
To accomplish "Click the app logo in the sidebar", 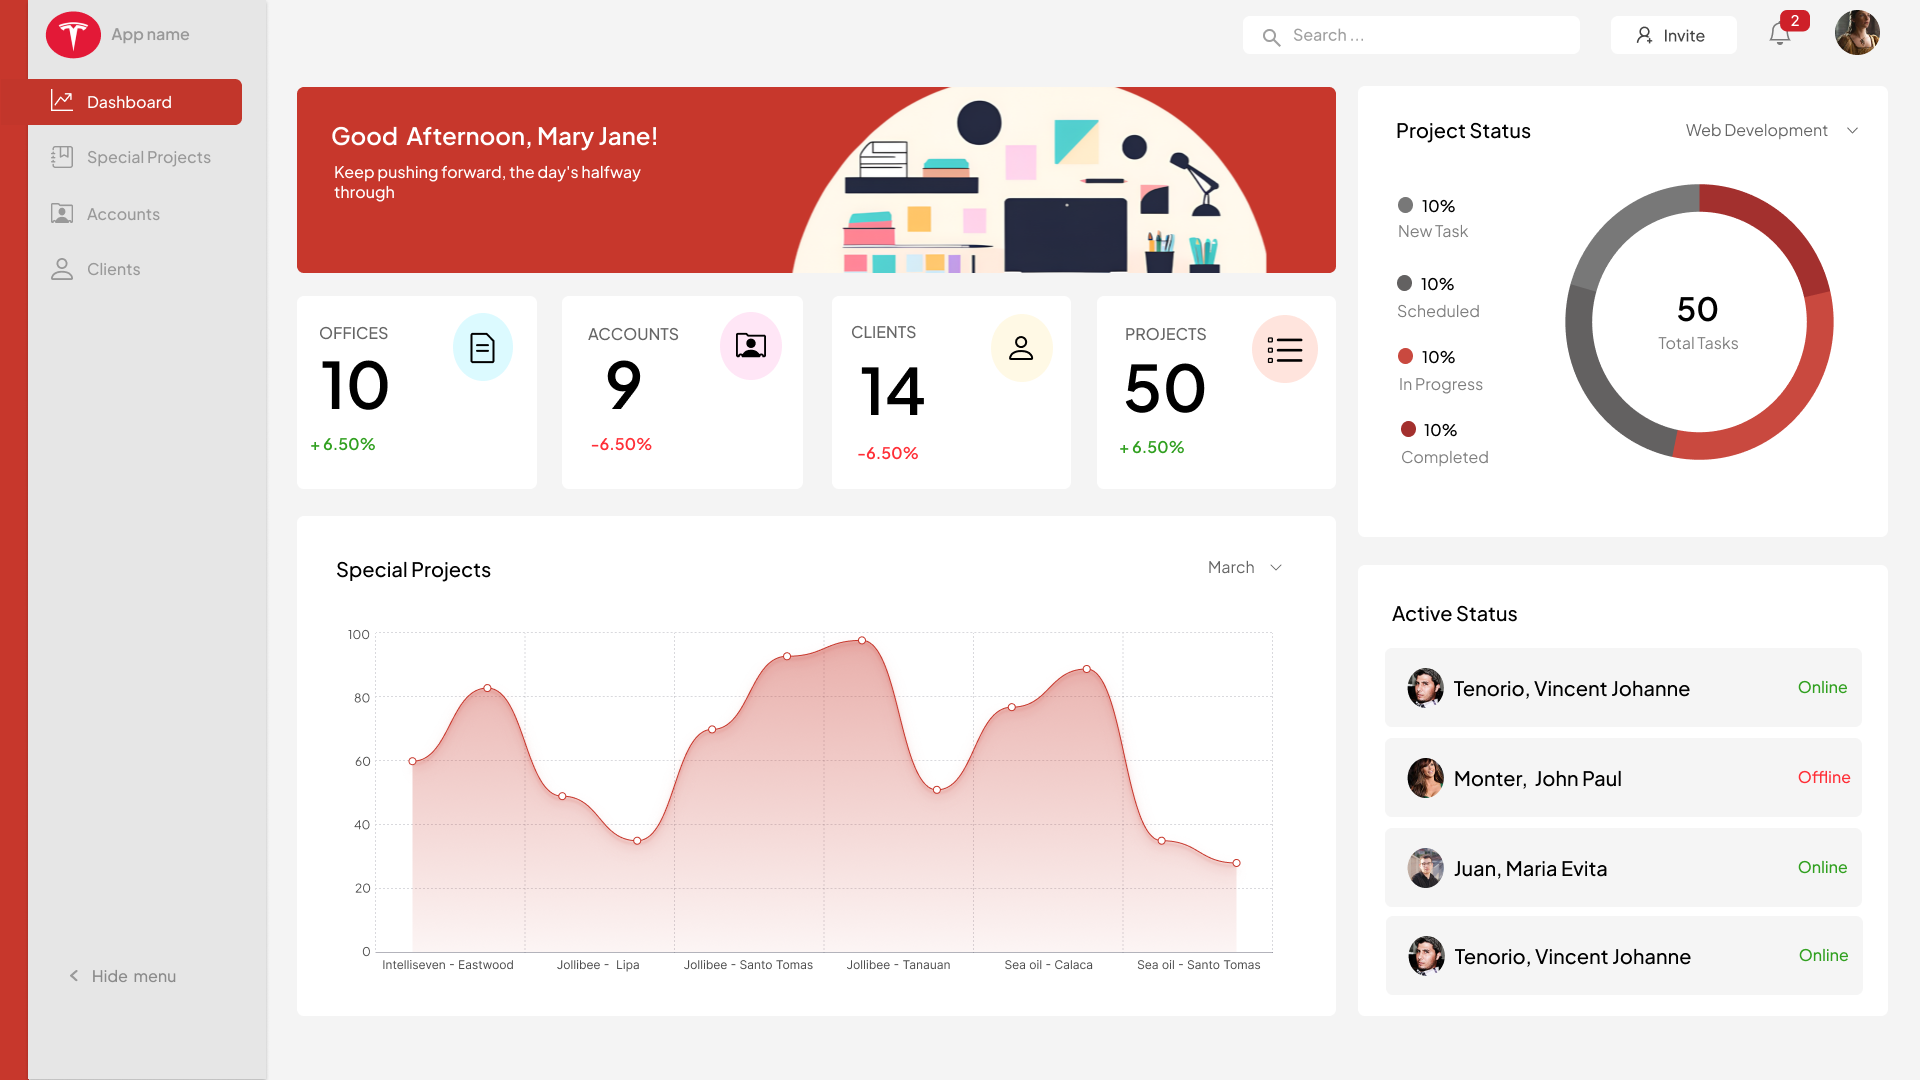I will (73, 34).
